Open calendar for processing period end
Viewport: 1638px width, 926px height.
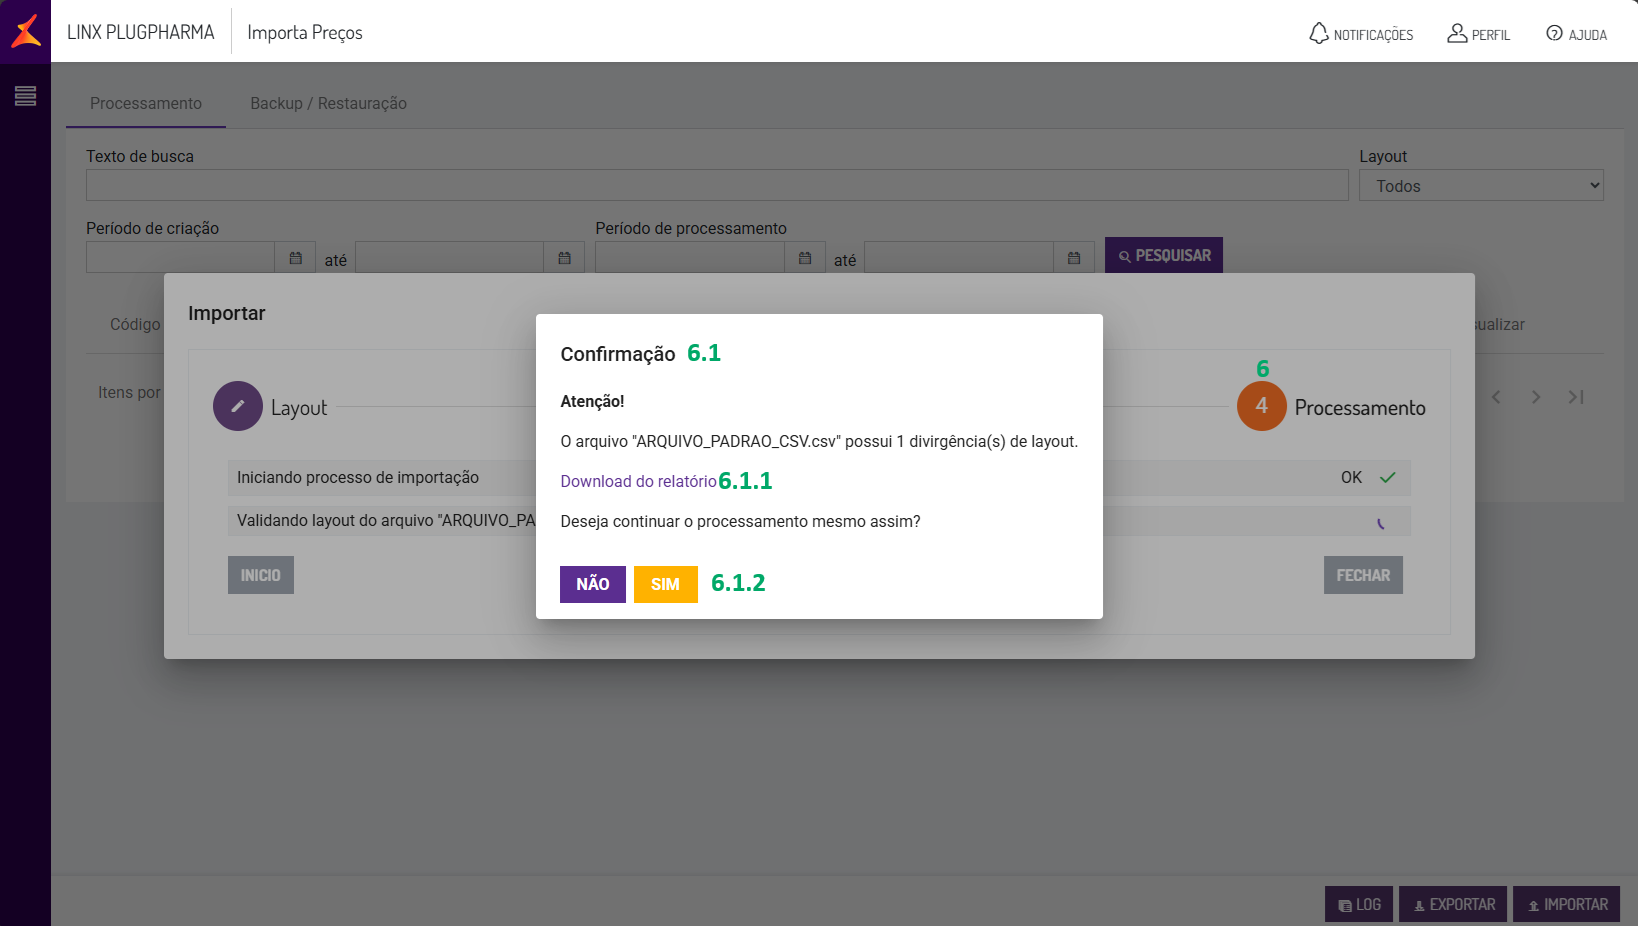click(1074, 258)
